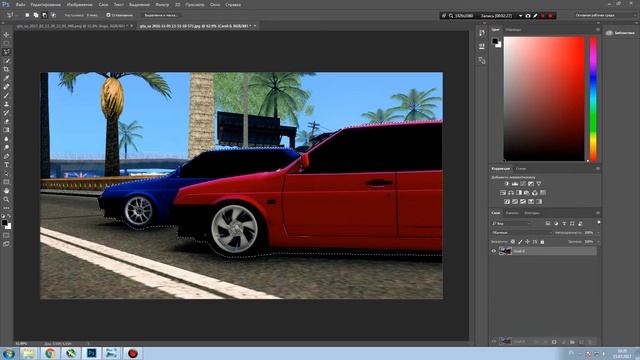Viewport: 640px width, 360px height.
Task: Add a Channel Mixer adjustment layer
Action: (x=535, y=193)
